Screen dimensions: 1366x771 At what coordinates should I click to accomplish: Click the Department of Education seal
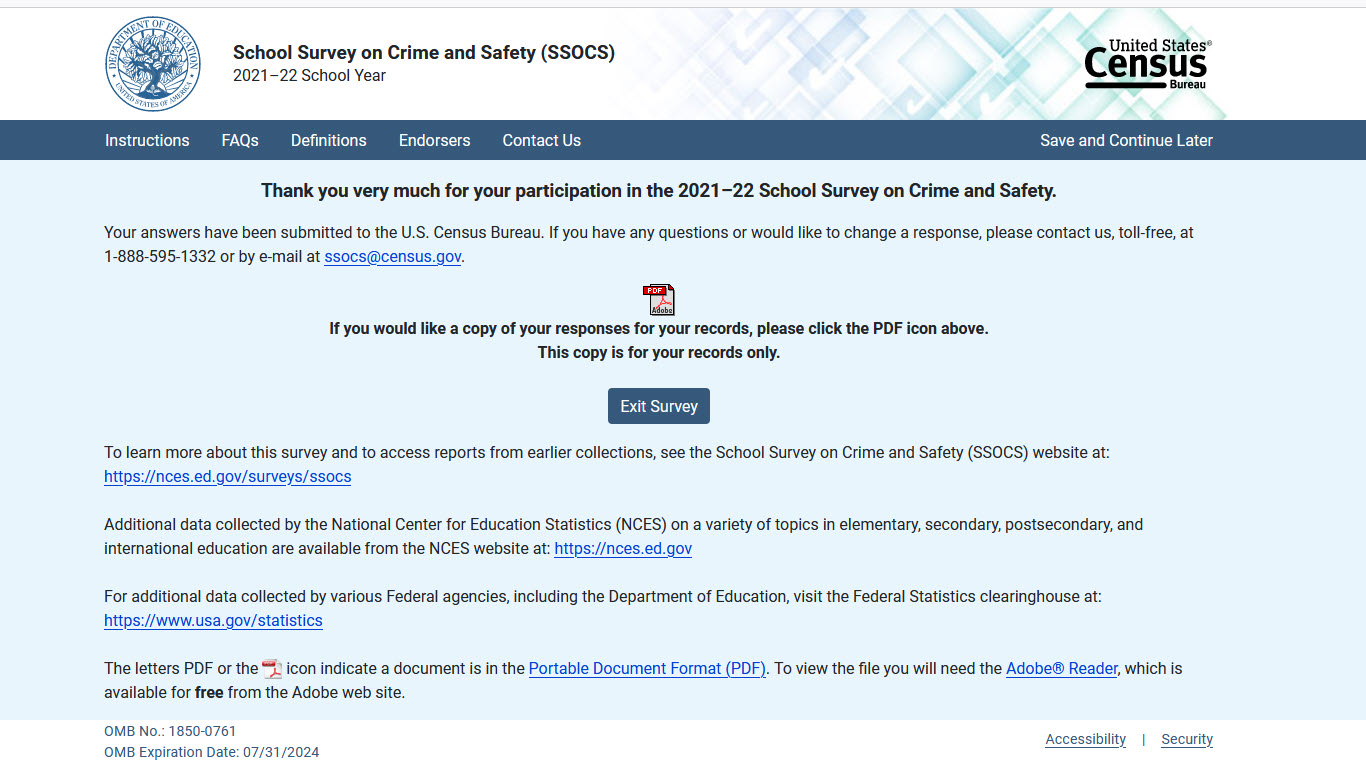click(153, 64)
